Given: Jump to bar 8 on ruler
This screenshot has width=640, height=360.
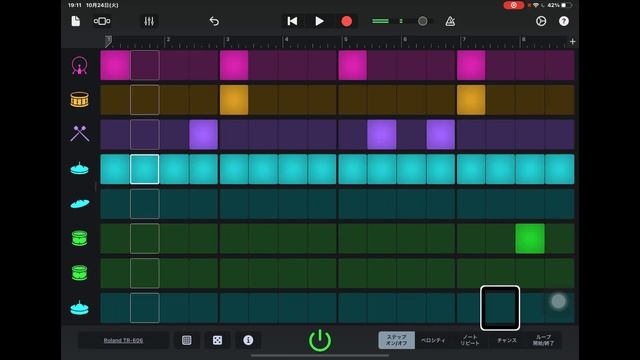Looking at the screenshot, I should [523, 40].
